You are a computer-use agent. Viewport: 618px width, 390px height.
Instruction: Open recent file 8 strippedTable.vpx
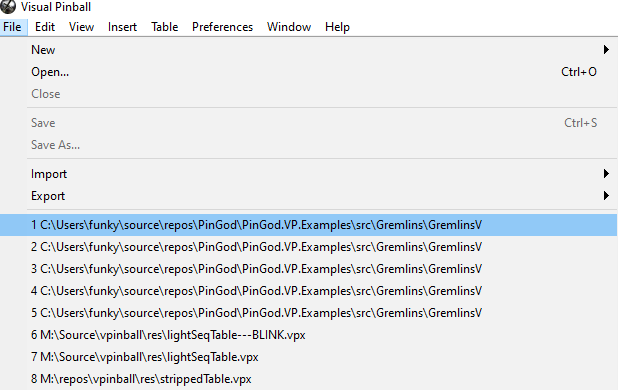tap(309, 379)
